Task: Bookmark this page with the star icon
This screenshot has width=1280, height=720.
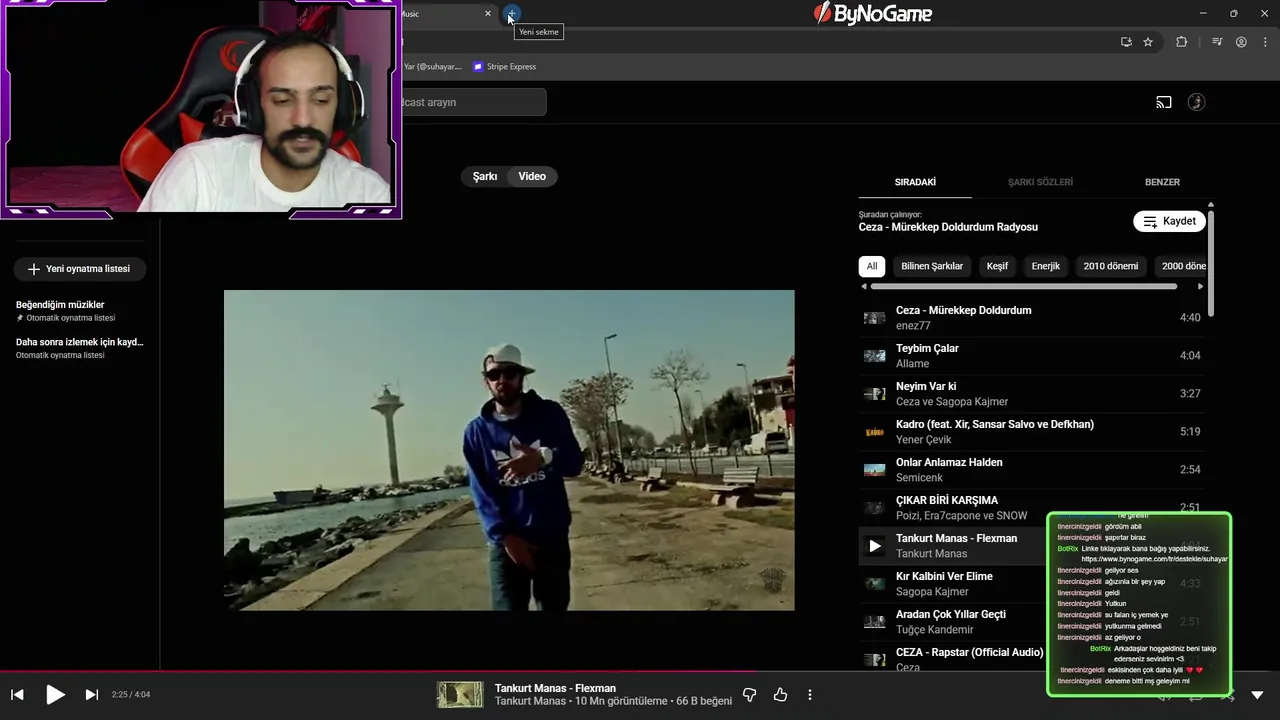Action: [x=1148, y=42]
